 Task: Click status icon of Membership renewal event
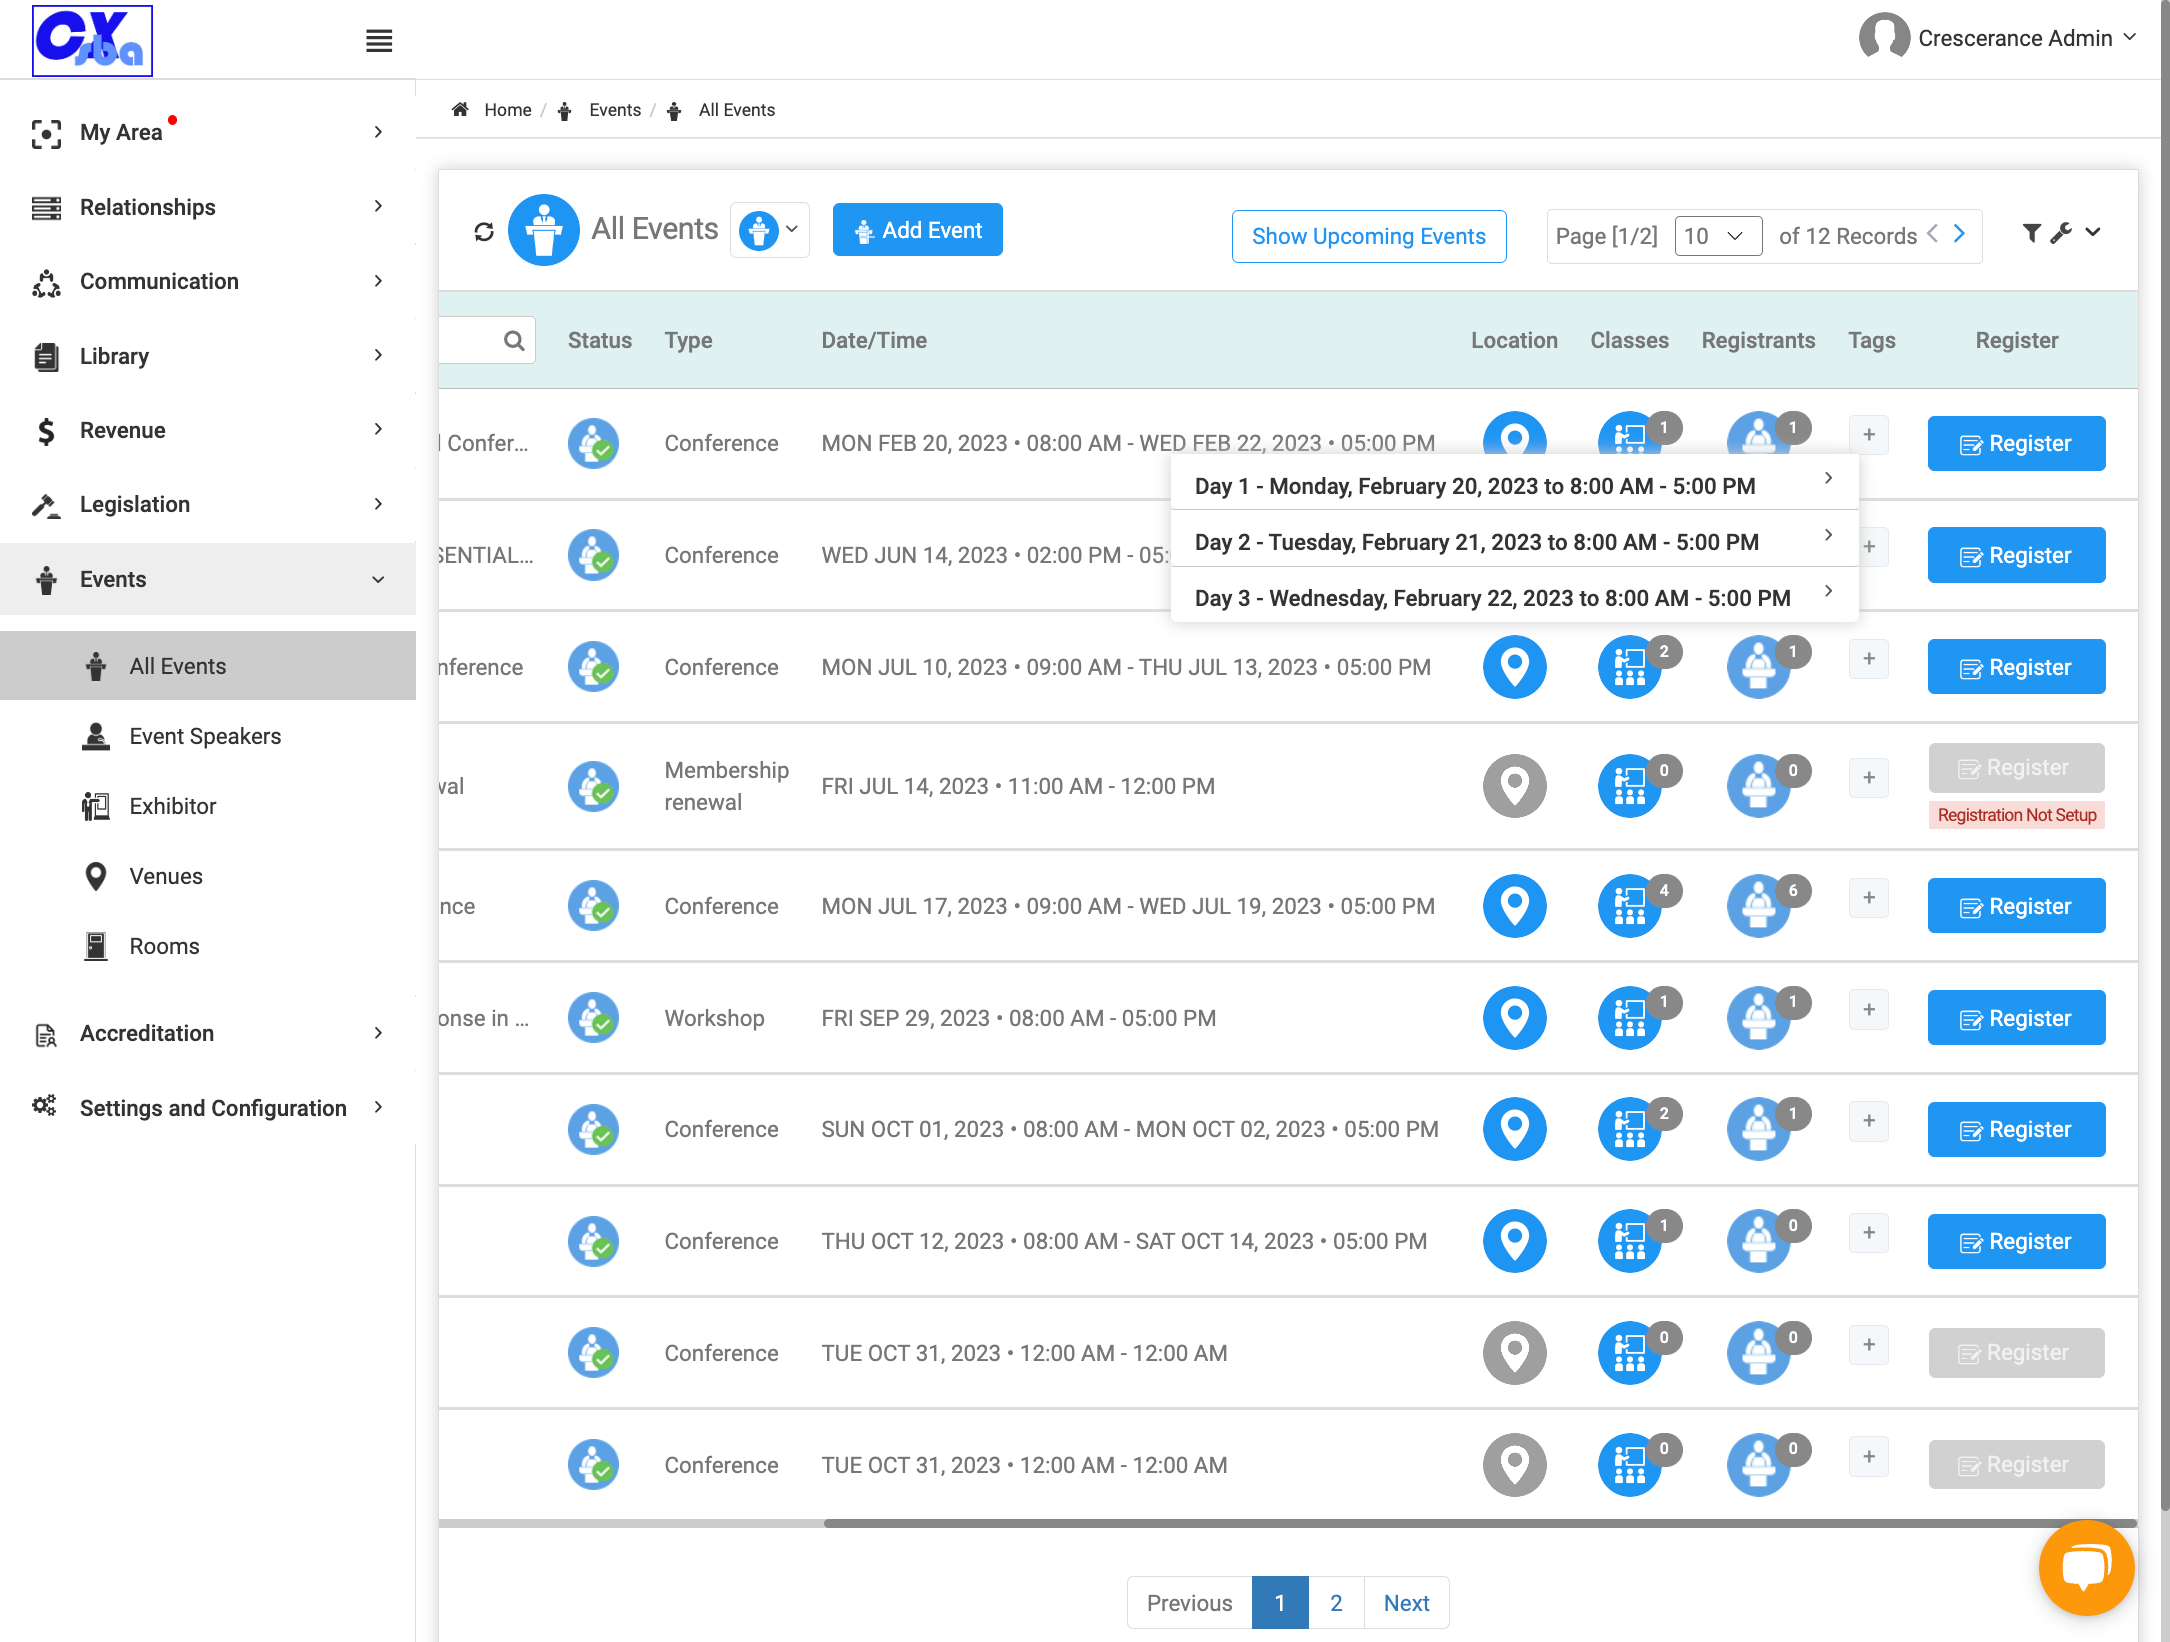(x=593, y=786)
